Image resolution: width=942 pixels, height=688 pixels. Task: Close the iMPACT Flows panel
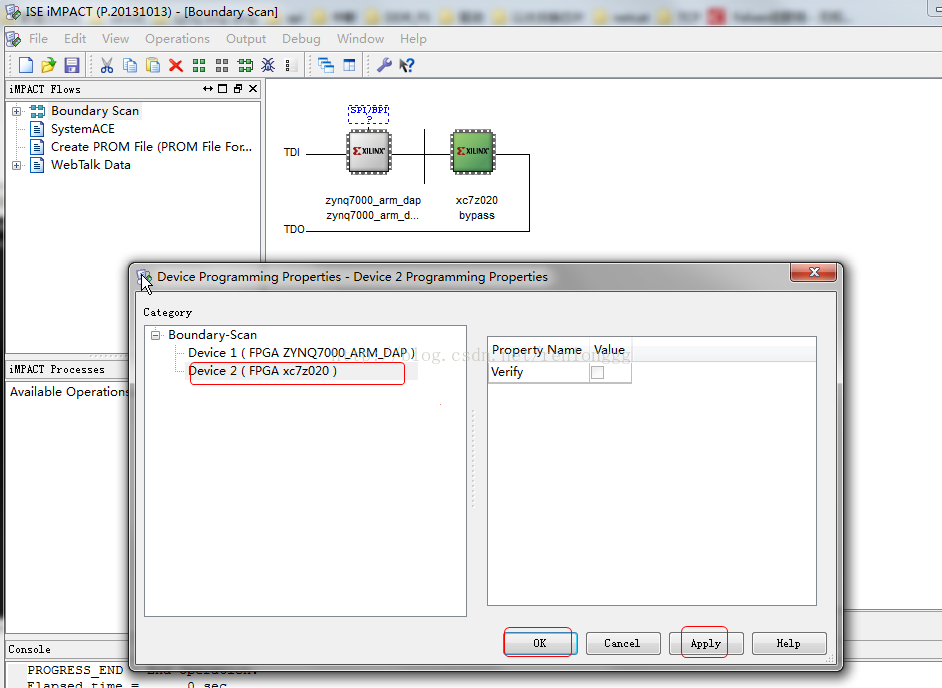click(253, 89)
